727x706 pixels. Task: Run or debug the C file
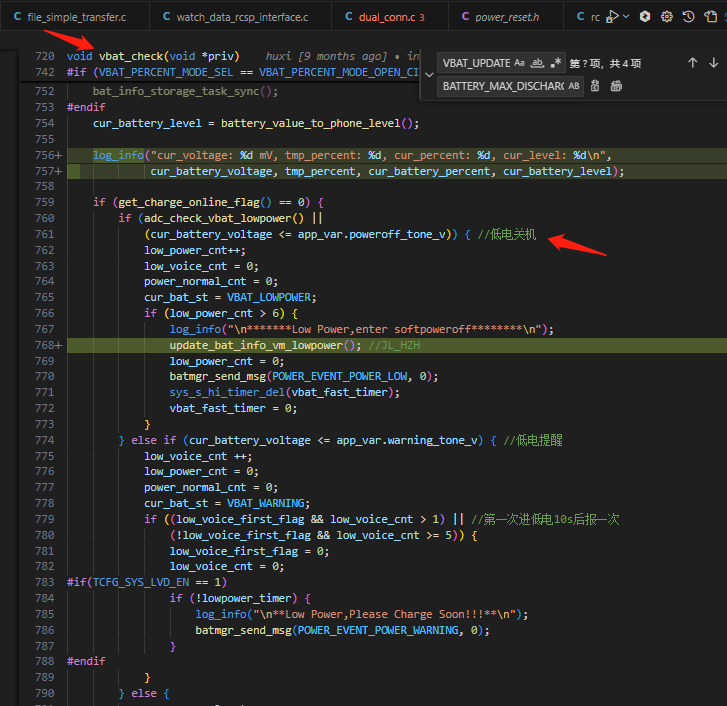tap(612, 17)
